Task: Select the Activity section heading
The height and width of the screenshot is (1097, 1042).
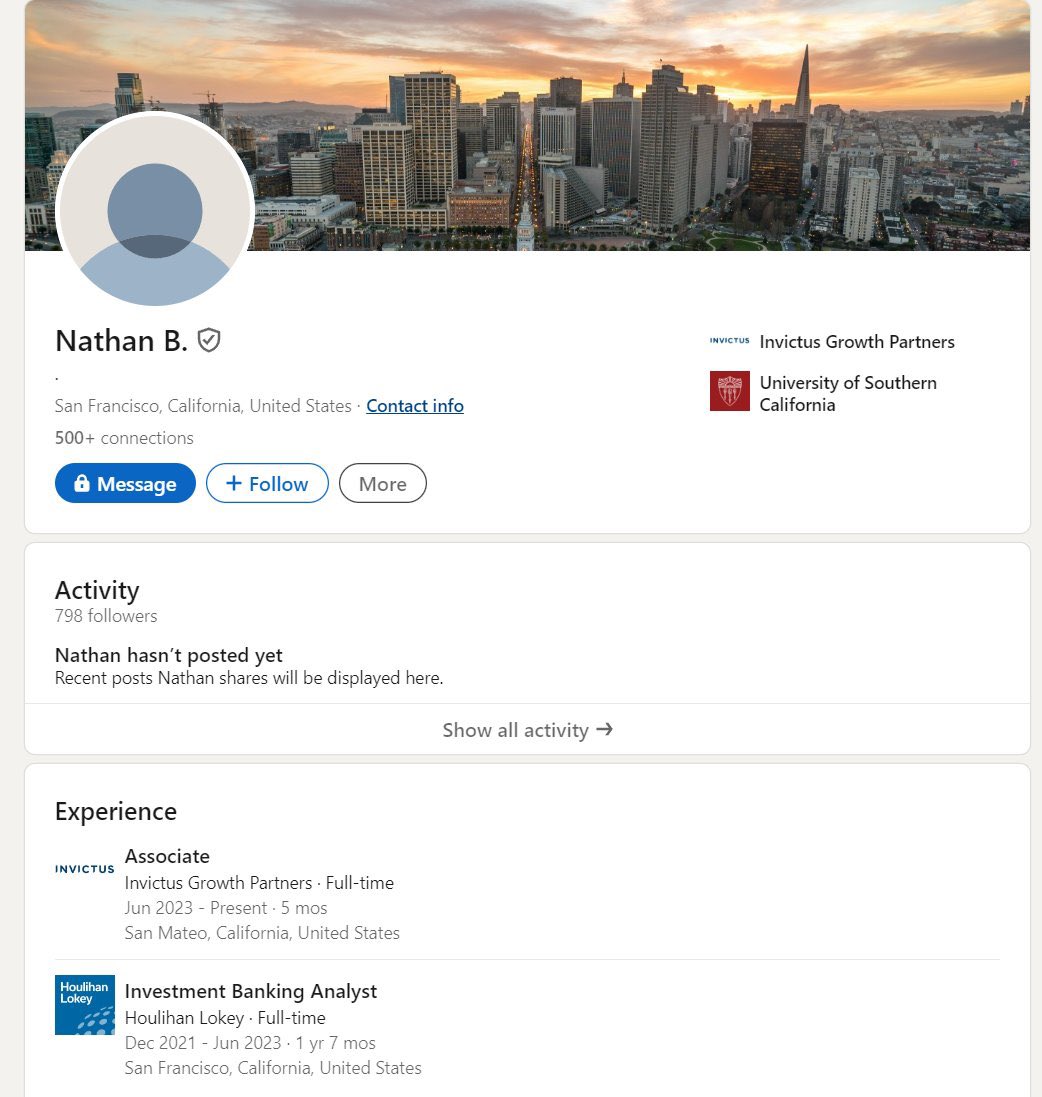Action: point(97,590)
